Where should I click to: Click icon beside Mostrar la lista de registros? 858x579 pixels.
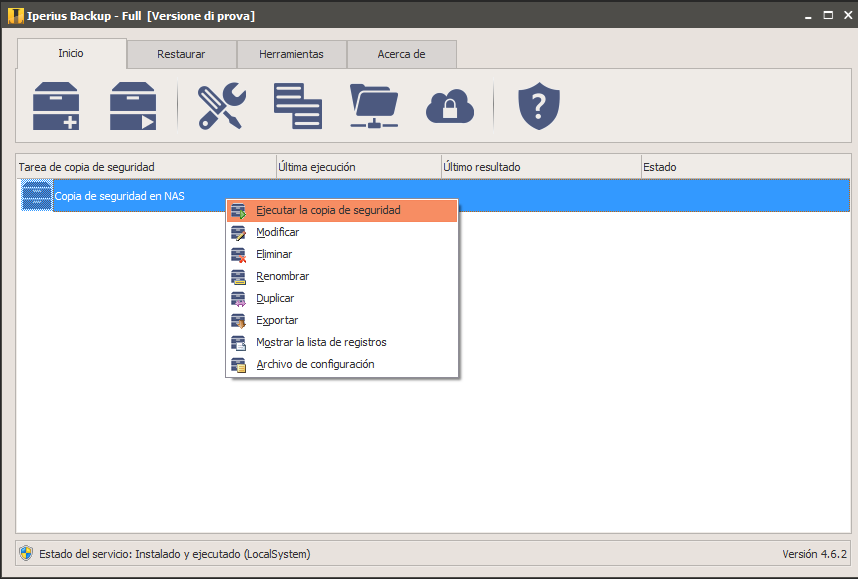pos(239,343)
